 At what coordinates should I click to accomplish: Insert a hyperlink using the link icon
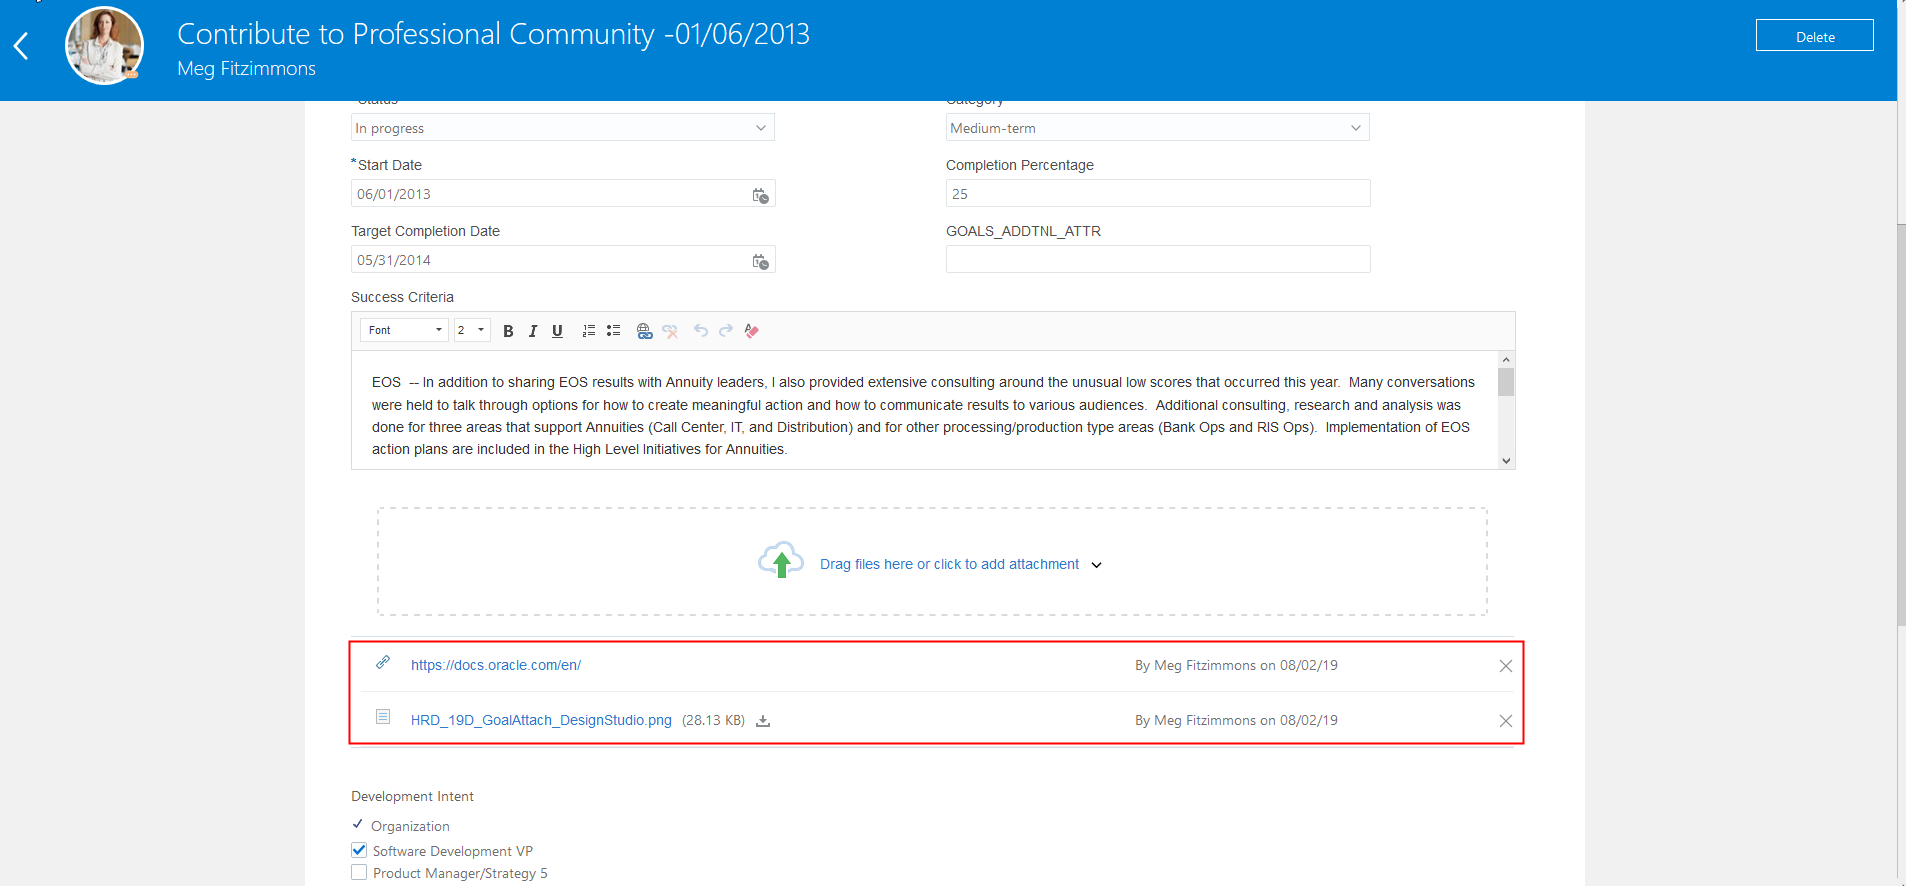click(x=644, y=331)
